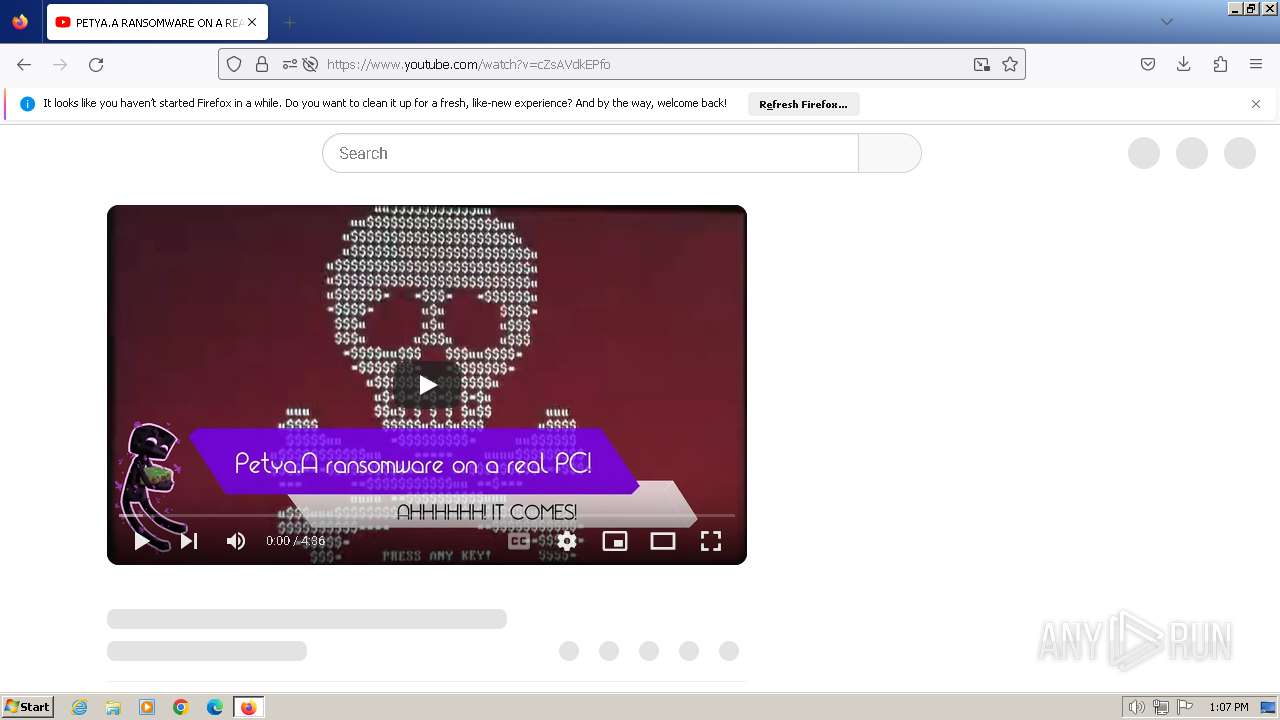Open the Firefox downloads panel
Viewport: 1280px width, 720px height.
click(x=1184, y=64)
